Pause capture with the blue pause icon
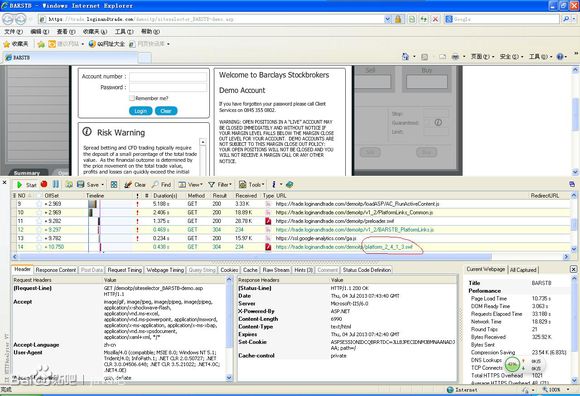Image resolution: width=580 pixels, height=396 pixels. 56,184
